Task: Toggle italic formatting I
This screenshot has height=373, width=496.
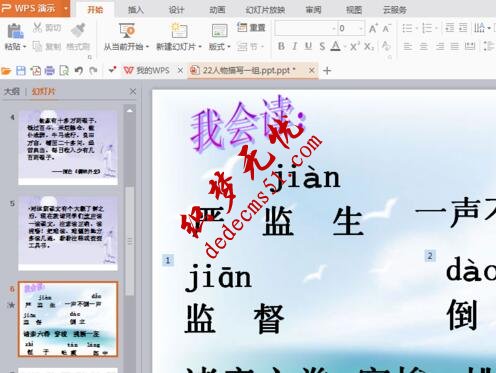Action: [294, 46]
